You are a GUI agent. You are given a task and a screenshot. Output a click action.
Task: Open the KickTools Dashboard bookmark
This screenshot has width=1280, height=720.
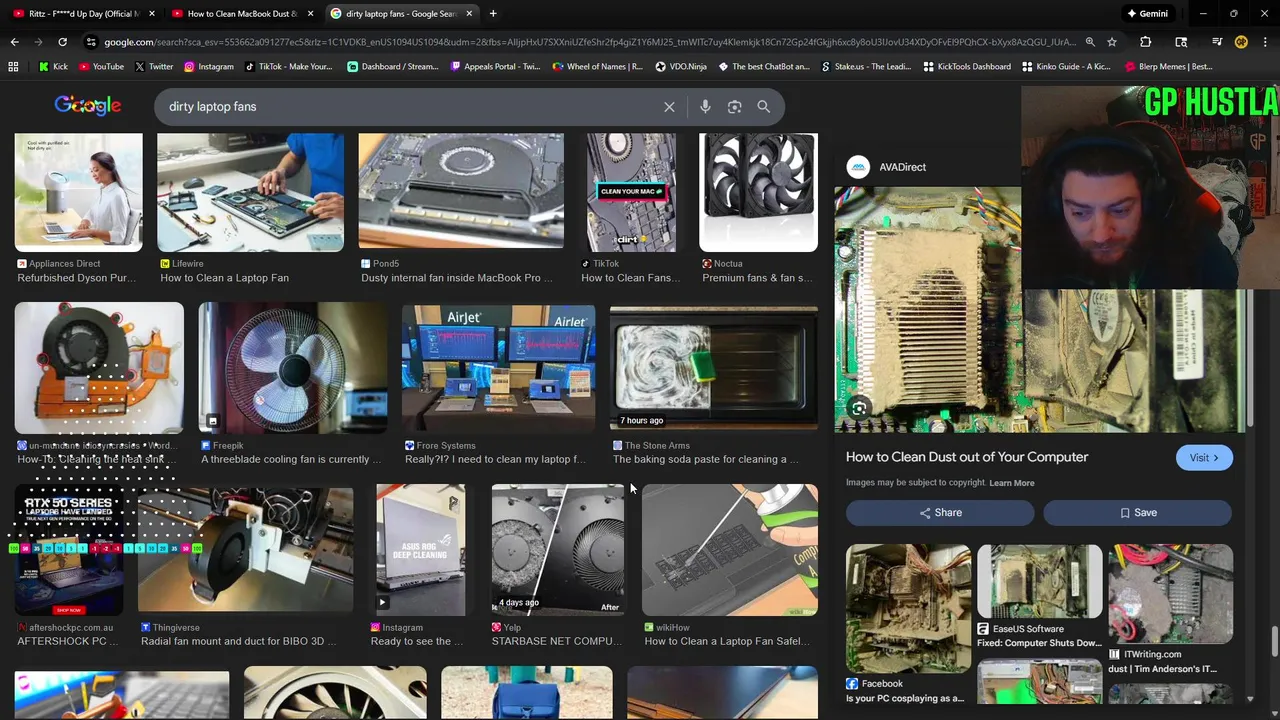coord(967,67)
